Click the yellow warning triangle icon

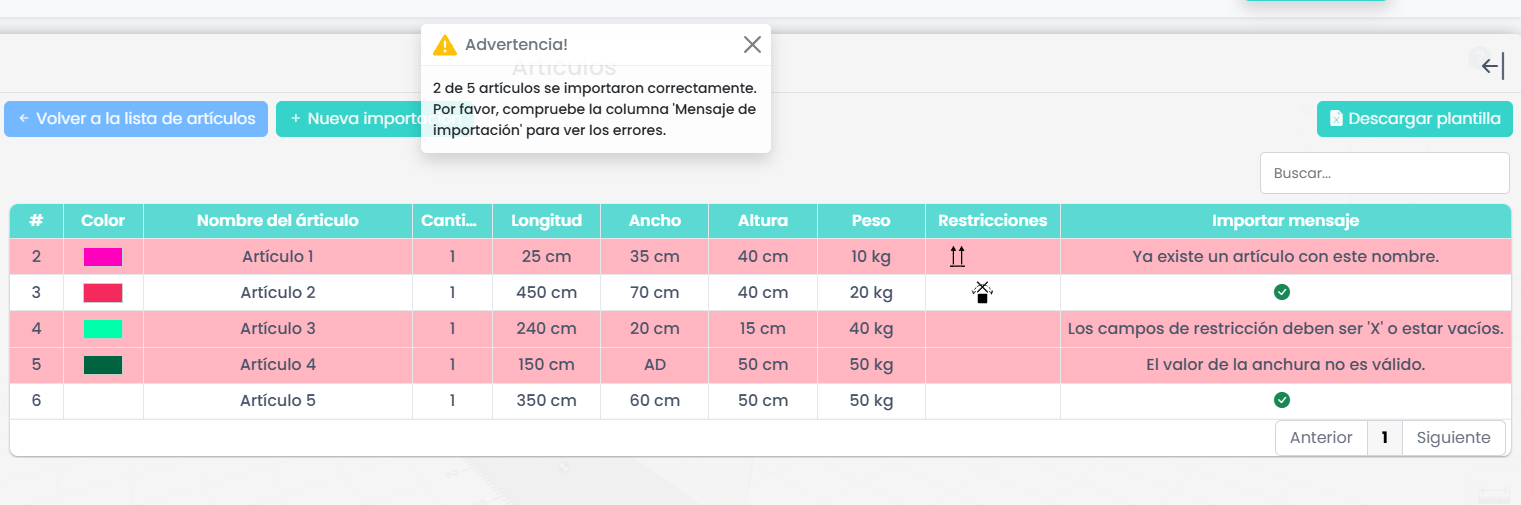coord(445,45)
